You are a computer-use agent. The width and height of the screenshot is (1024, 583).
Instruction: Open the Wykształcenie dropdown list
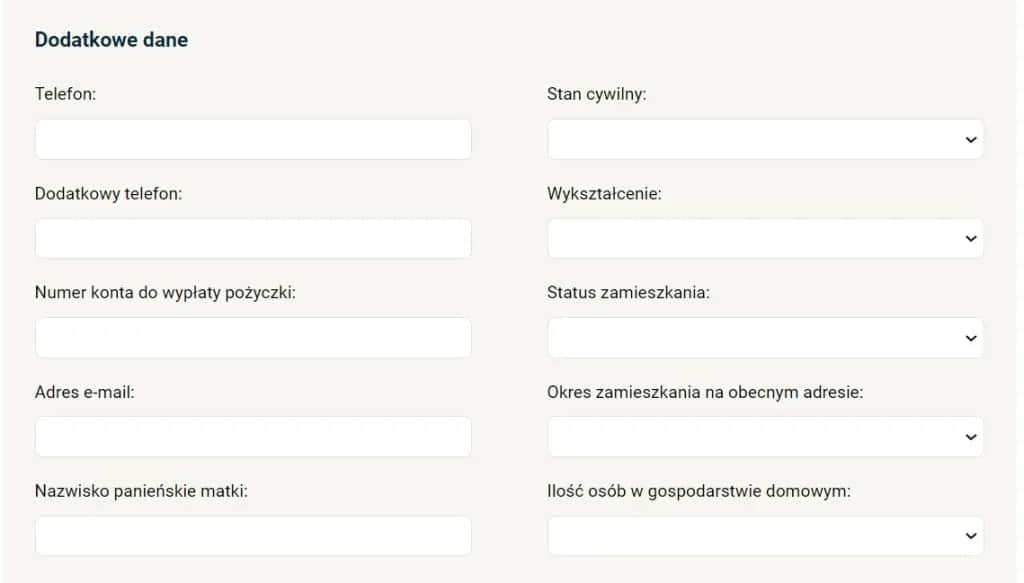click(765, 238)
